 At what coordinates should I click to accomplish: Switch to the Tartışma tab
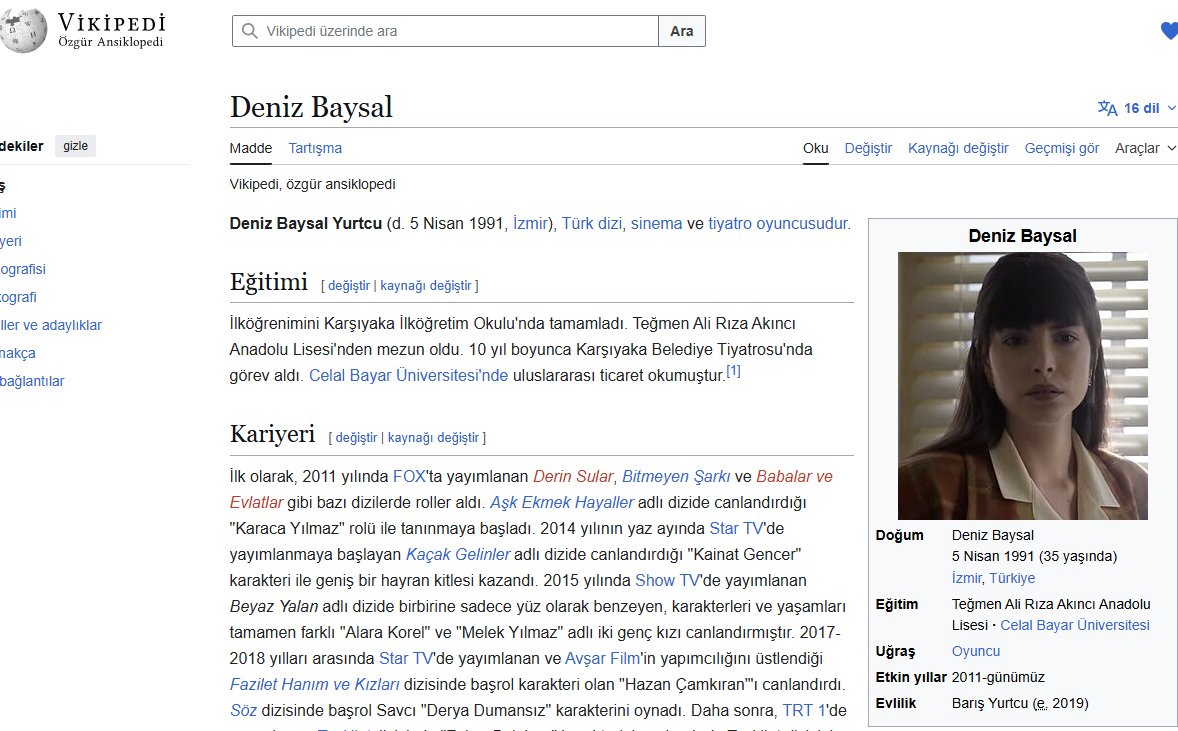pos(315,148)
